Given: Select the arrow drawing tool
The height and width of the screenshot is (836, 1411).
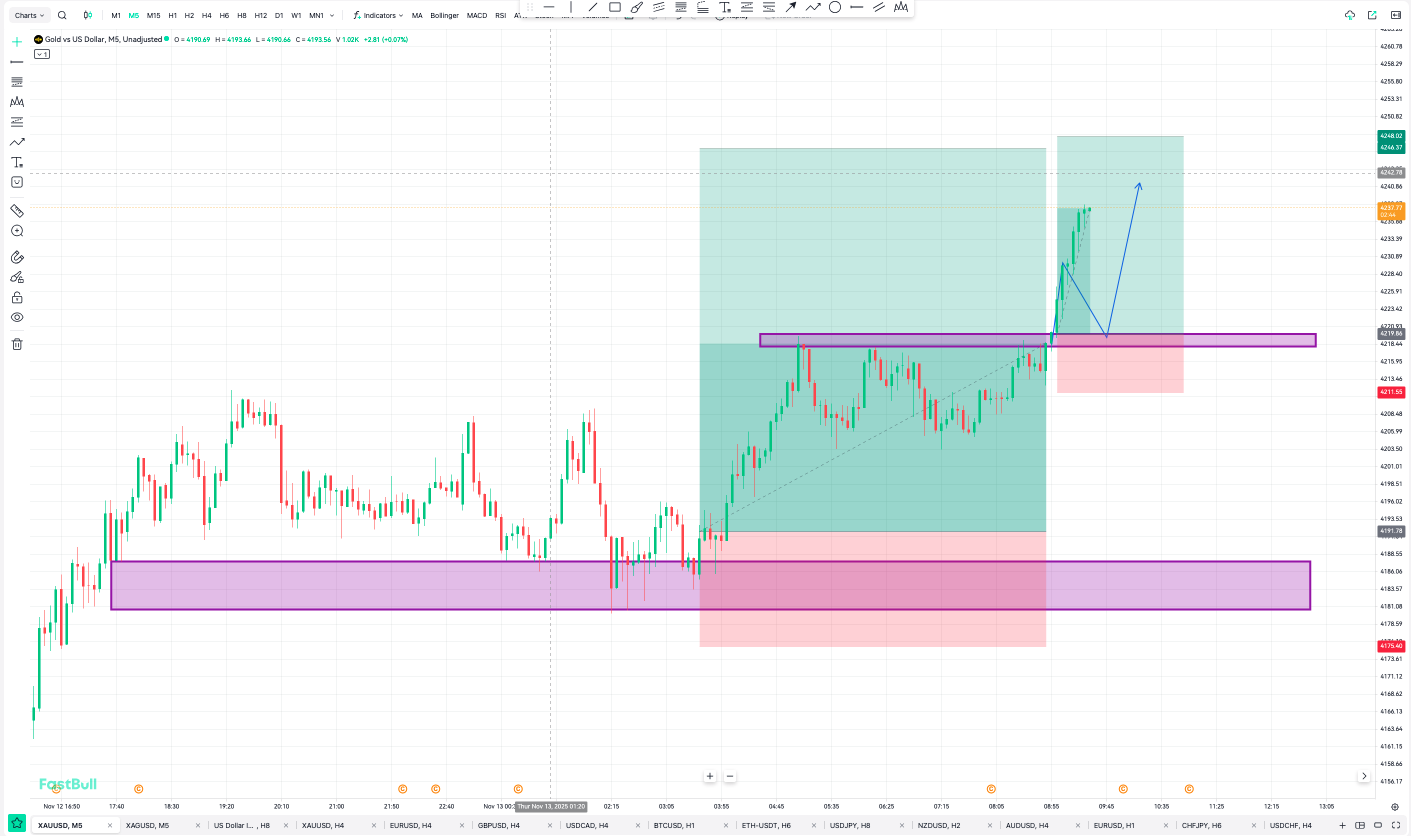Looking at the screenshot, I should coord(791,7).
